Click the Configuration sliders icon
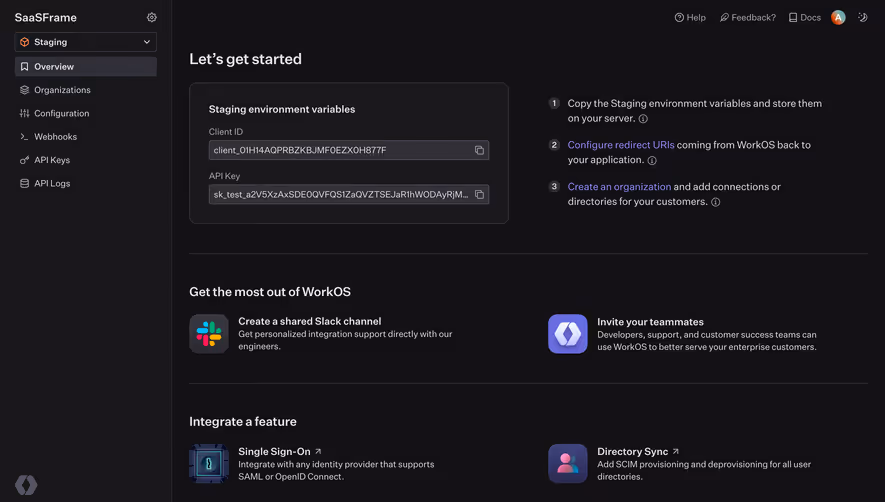This screenshot has height=502, width=885. point(24,114)
